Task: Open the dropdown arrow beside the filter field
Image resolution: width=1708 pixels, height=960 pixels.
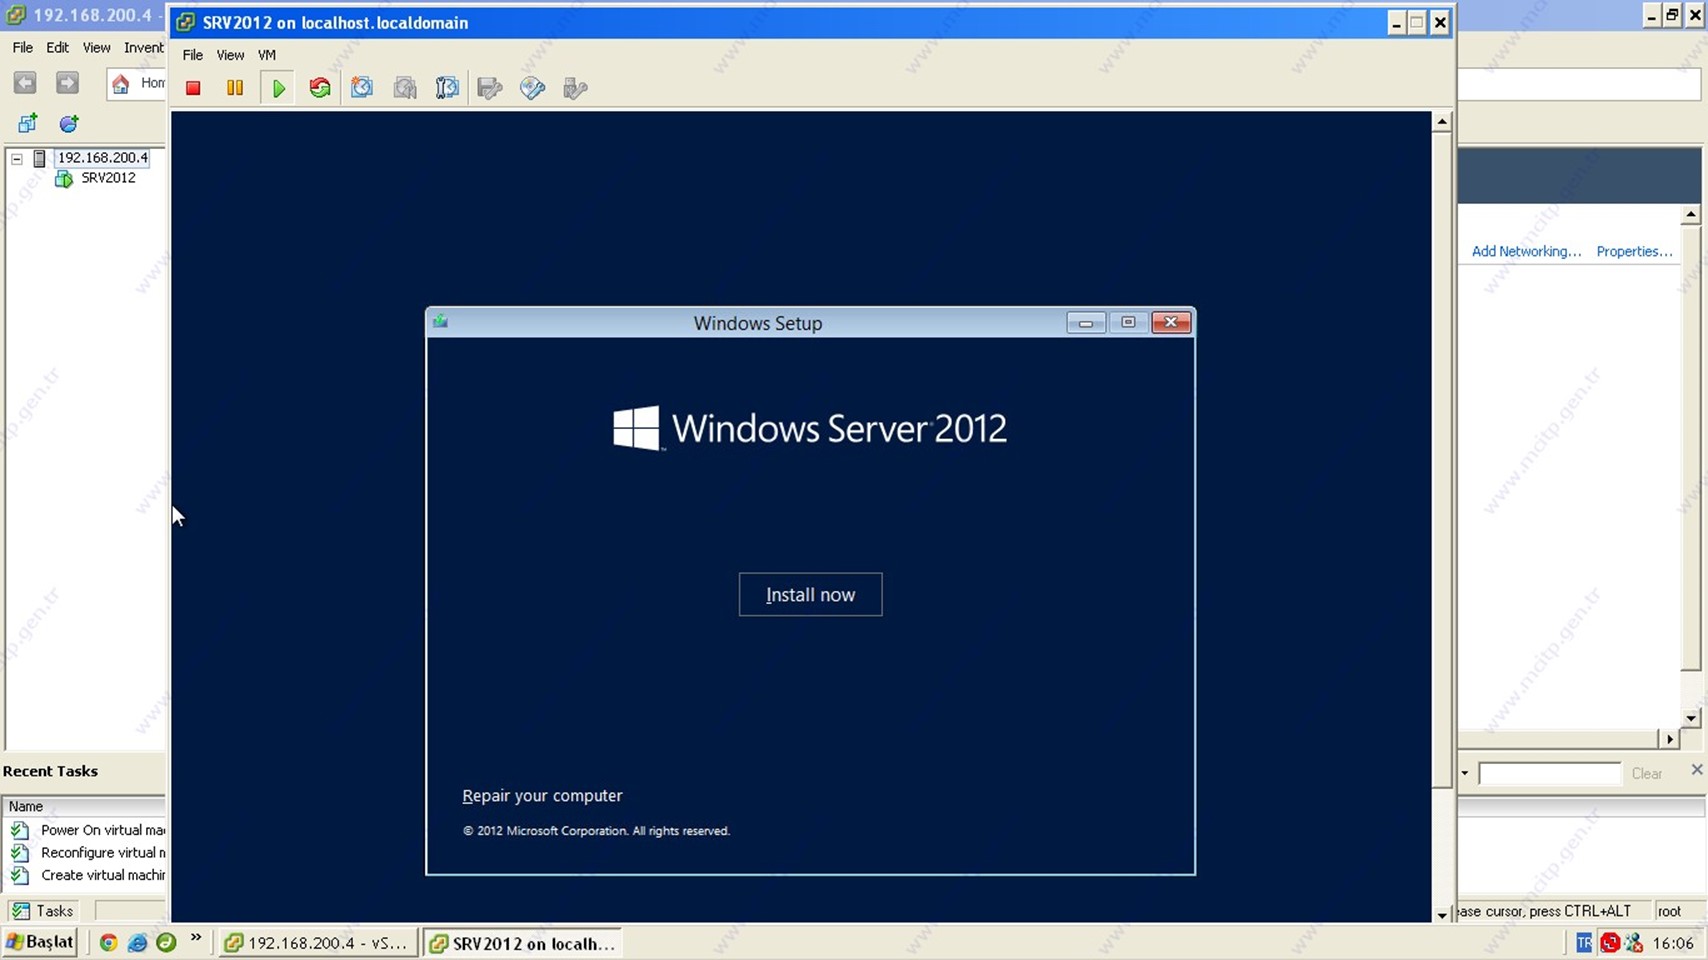Action: (1465, 773)
